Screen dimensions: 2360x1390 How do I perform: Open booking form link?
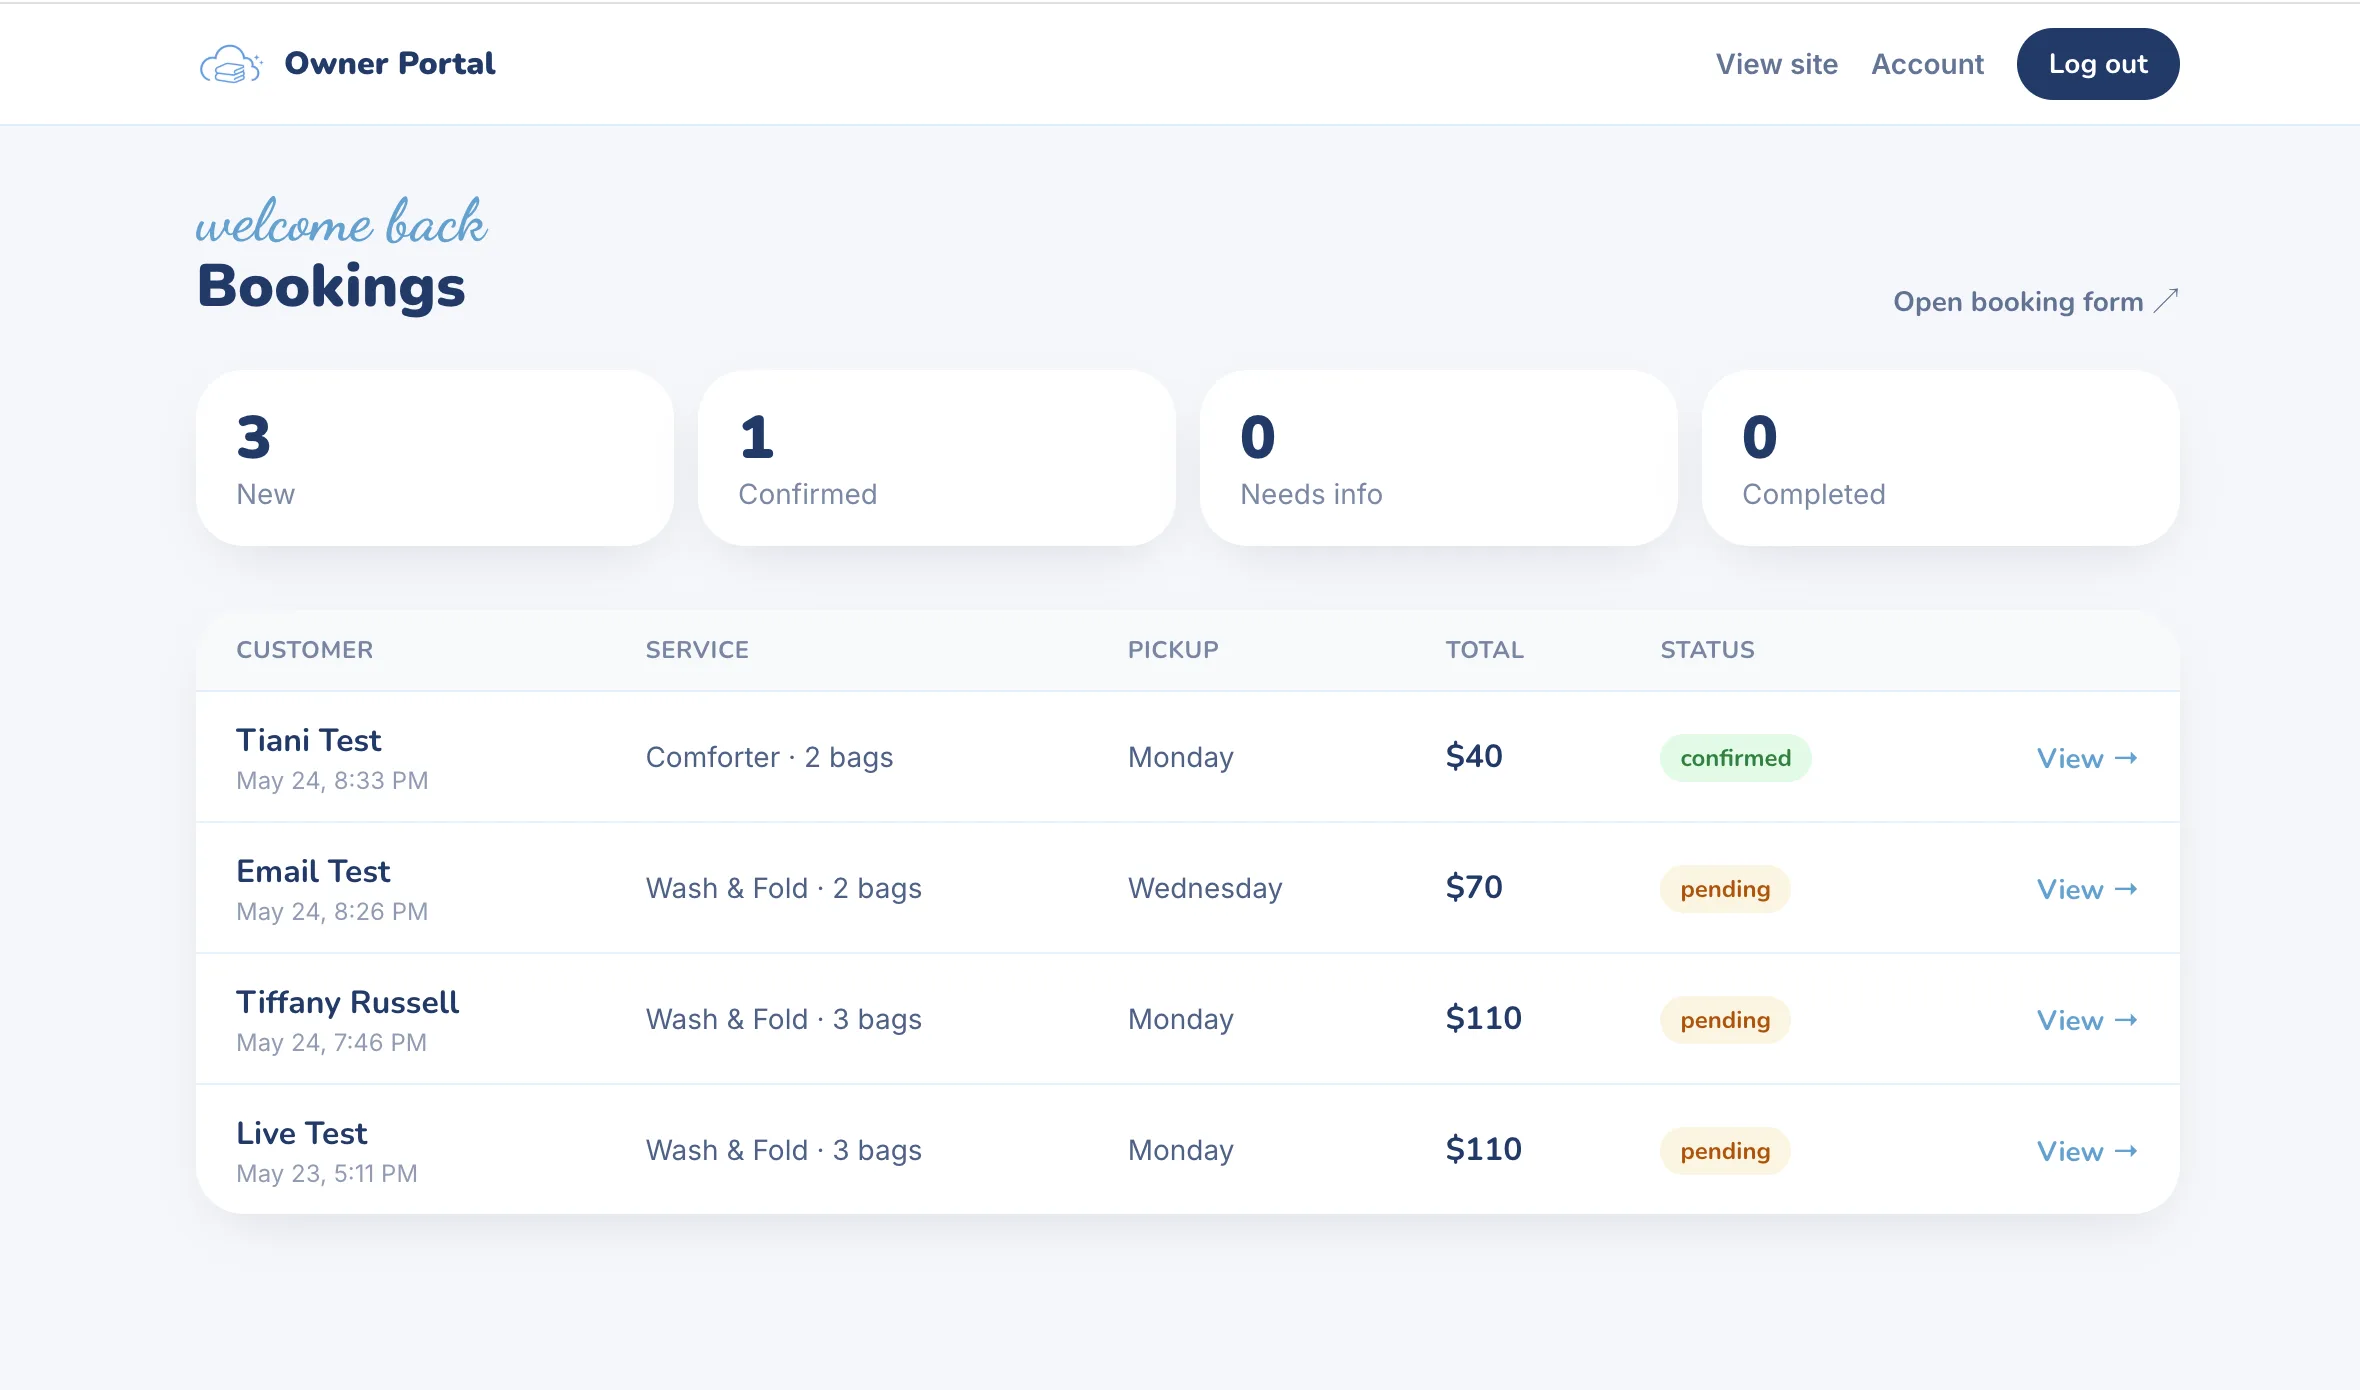coord(2035,301)
